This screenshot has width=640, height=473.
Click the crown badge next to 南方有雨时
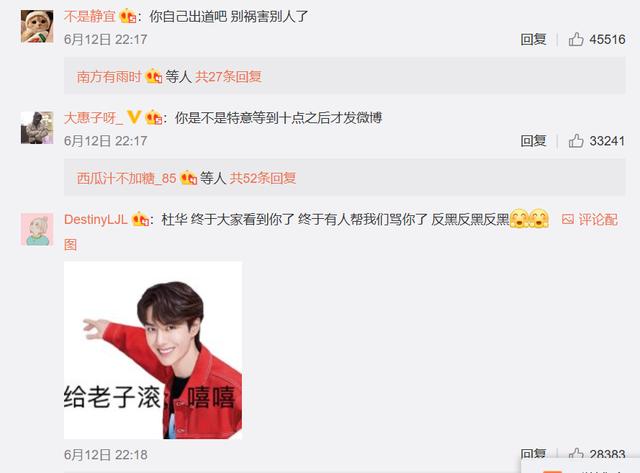(x=154, y=76)
